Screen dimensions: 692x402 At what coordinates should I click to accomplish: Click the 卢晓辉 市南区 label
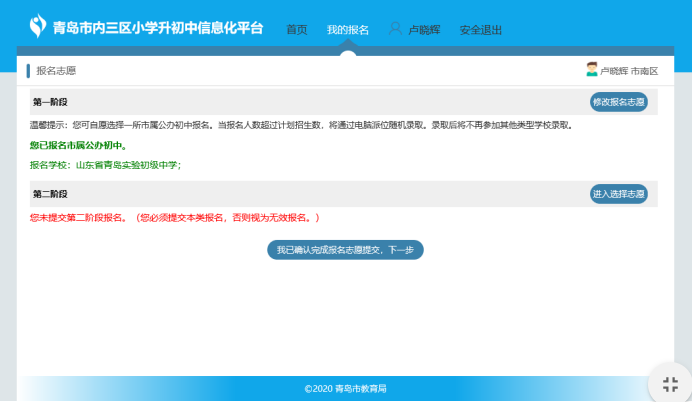[629, 71]
